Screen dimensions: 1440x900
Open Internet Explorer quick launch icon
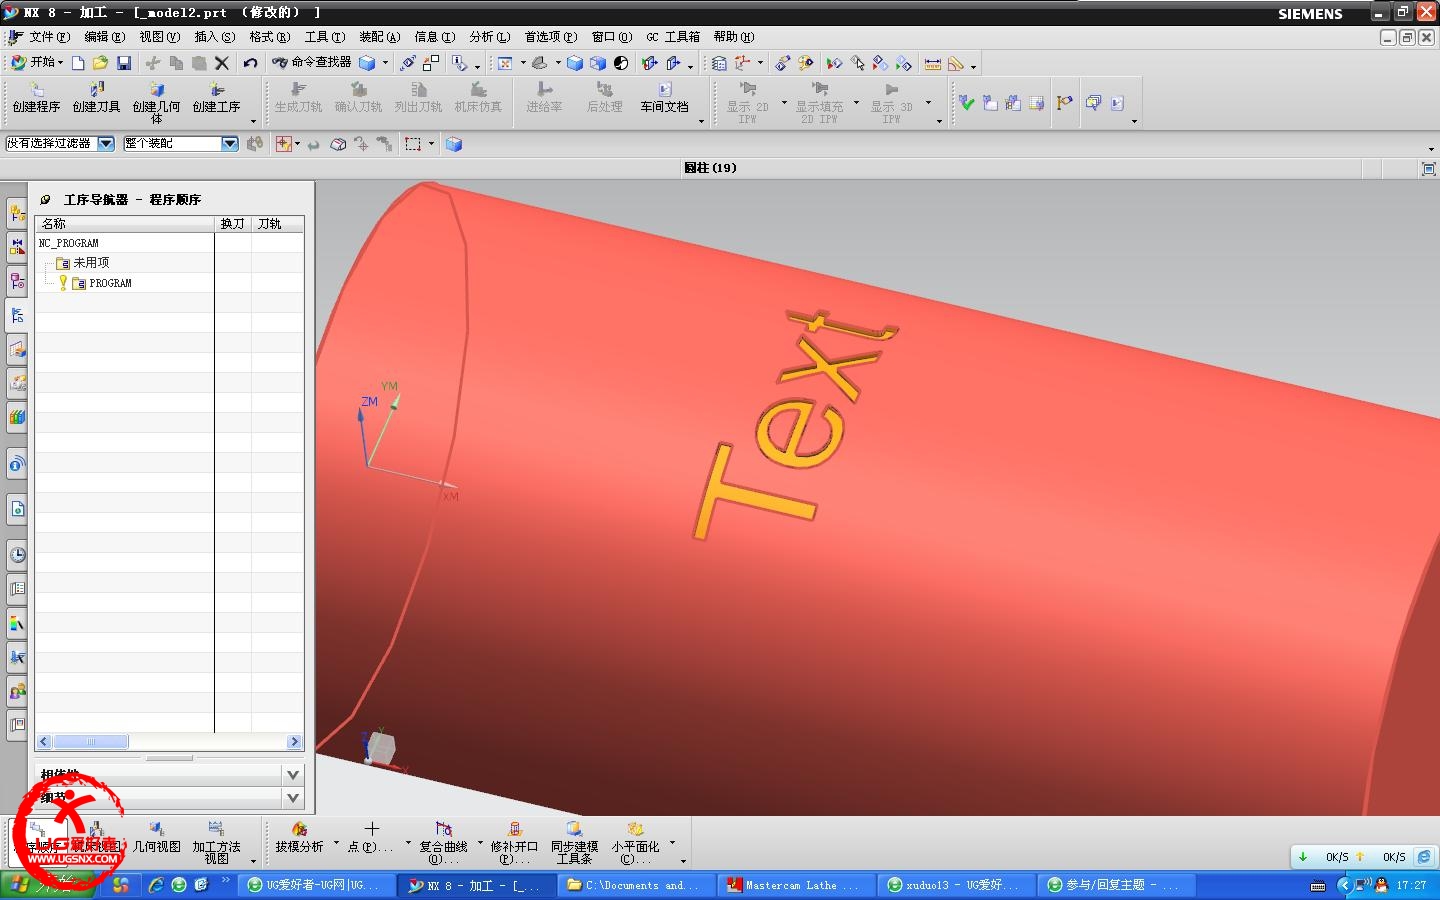click(156, 885)
